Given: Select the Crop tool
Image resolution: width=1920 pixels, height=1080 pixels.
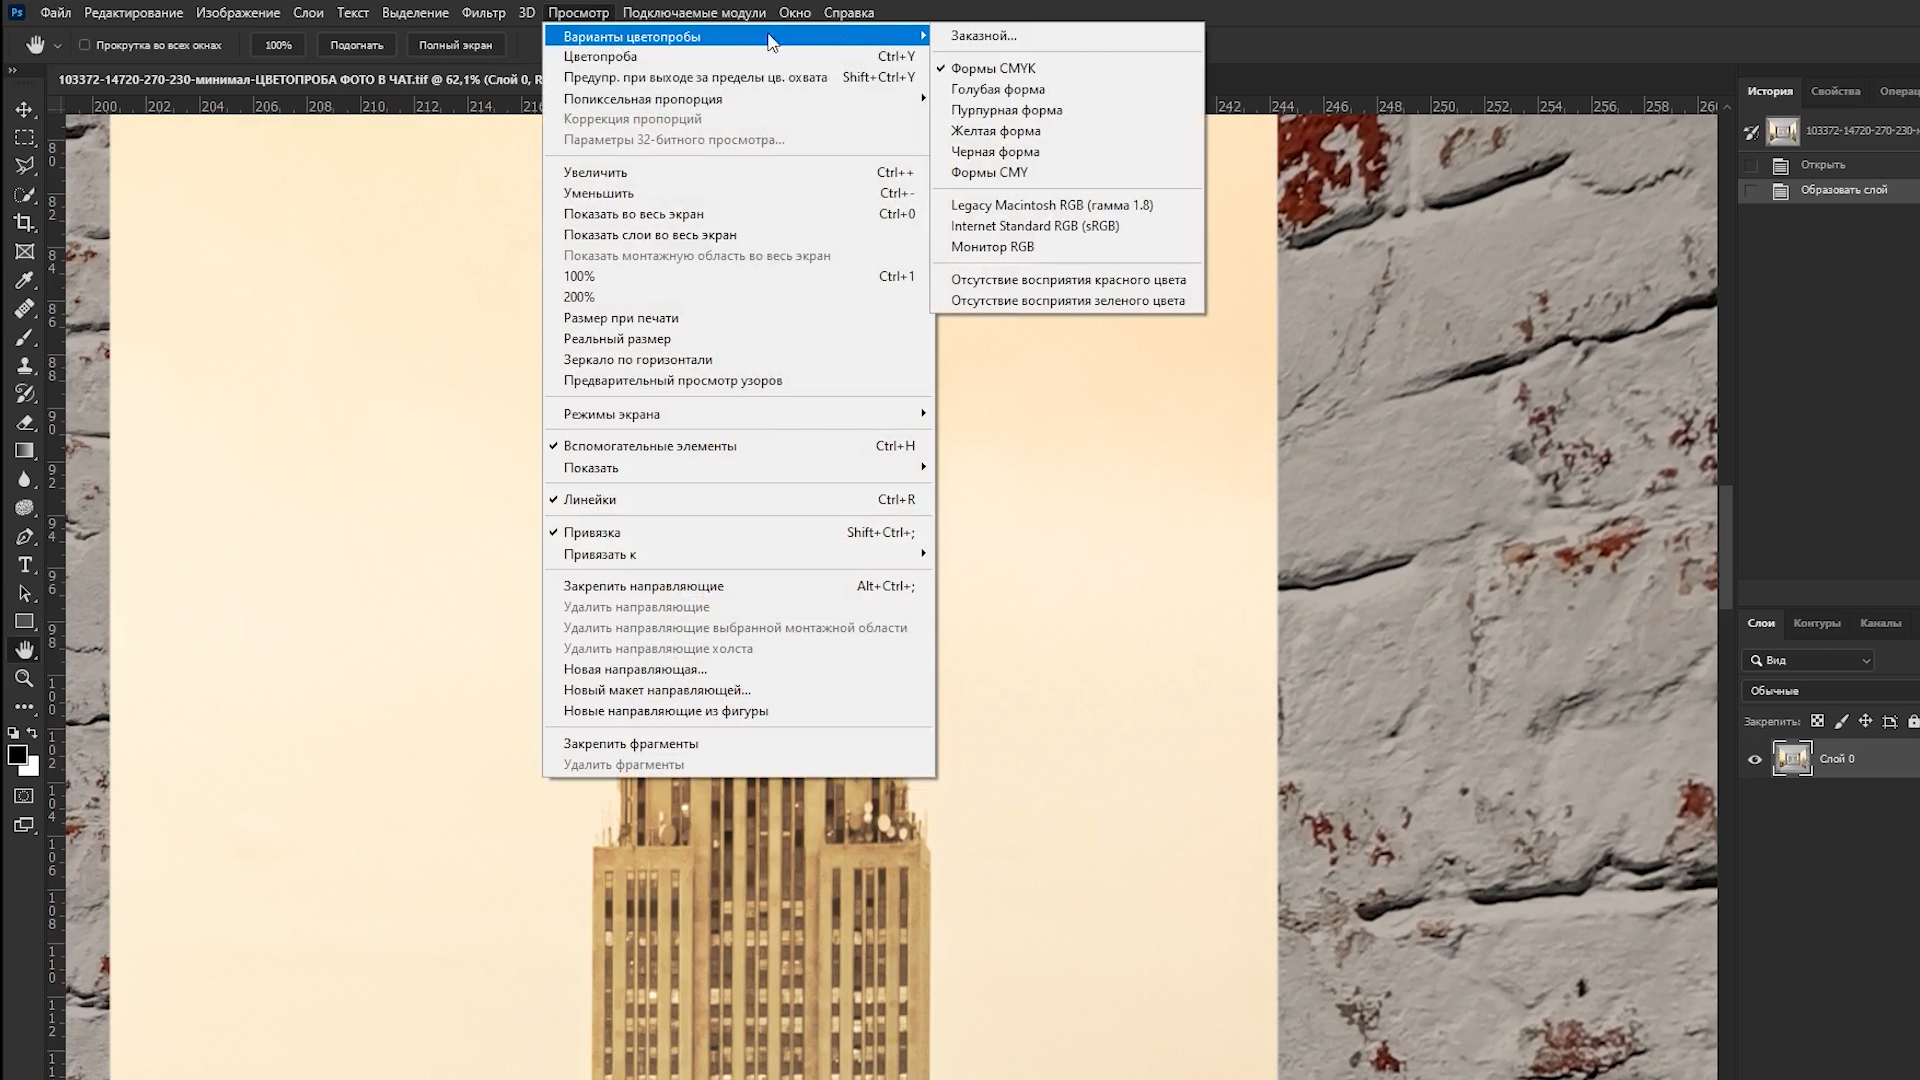Looking at the screenshot, I should click(25, 223).
